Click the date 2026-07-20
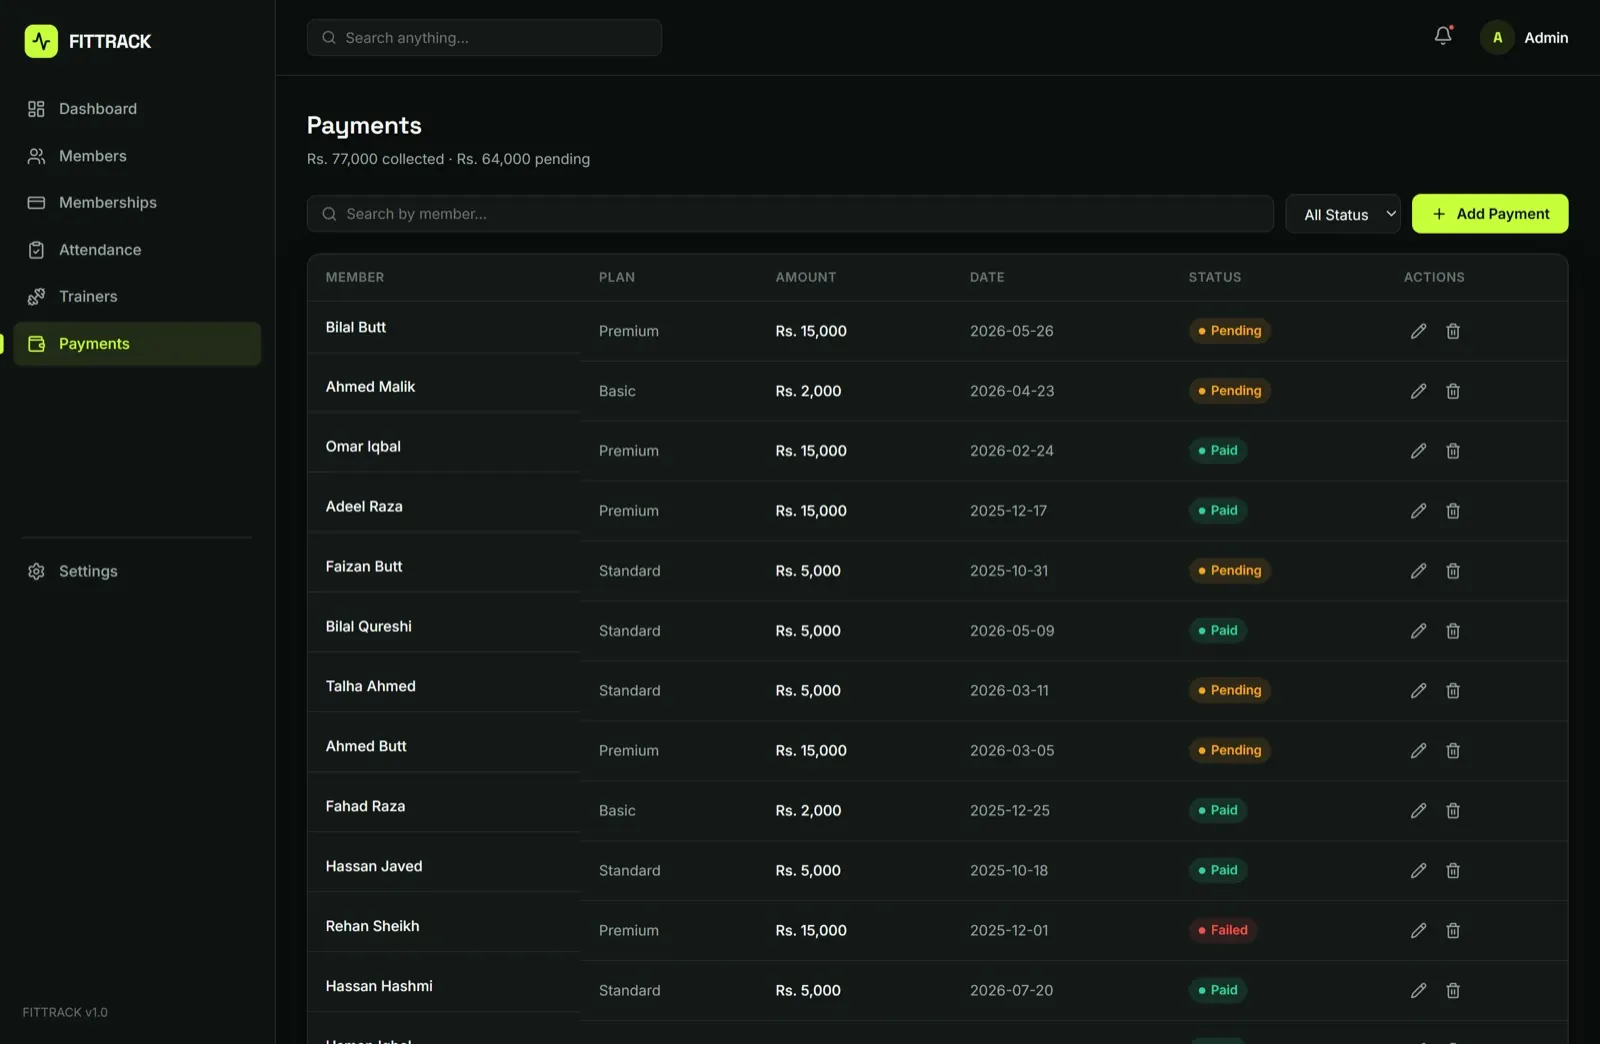This screenshot has height=1044, width=1600. [1011, 990]
